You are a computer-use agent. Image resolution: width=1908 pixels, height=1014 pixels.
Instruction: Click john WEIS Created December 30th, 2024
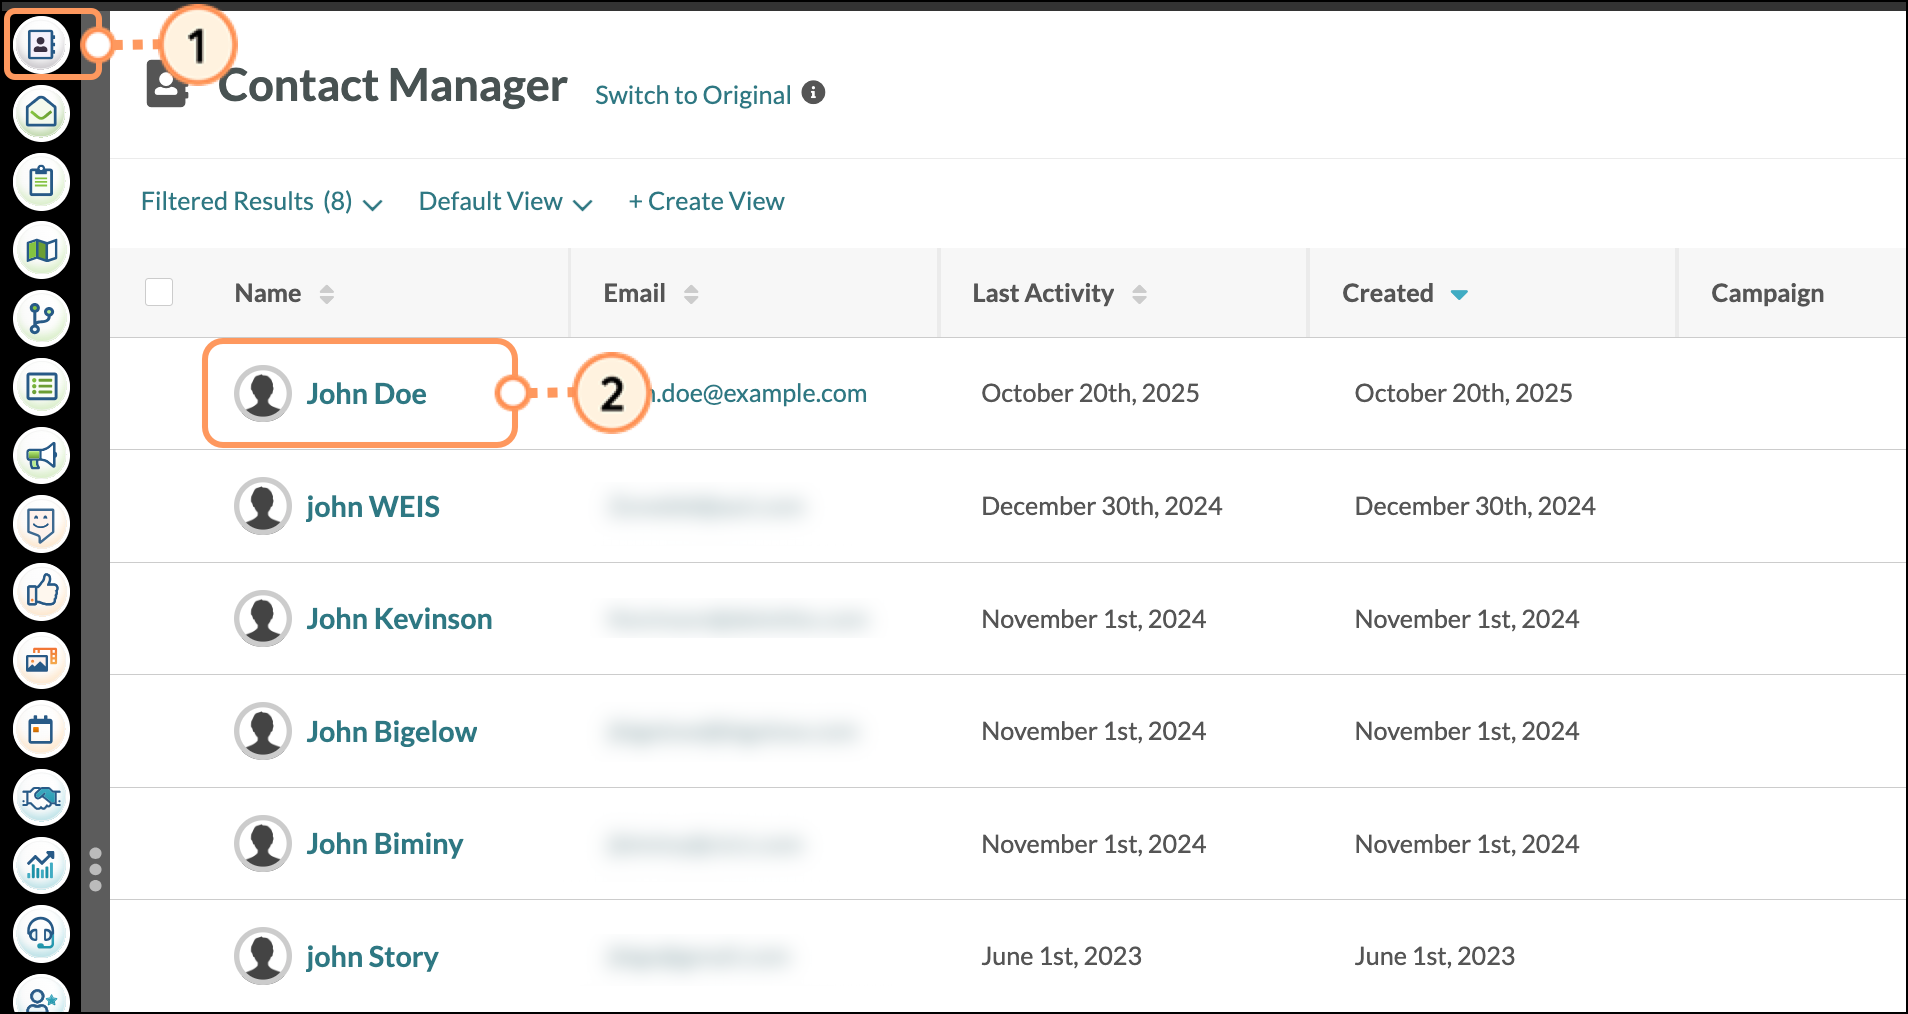point(1475,506)
